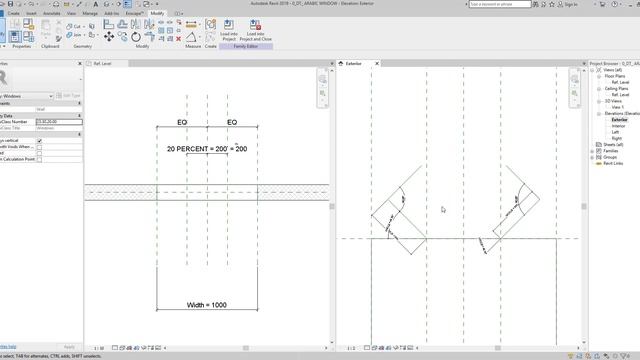Close the Properties palette
The image size is (640, 360).
coord(80,64)
